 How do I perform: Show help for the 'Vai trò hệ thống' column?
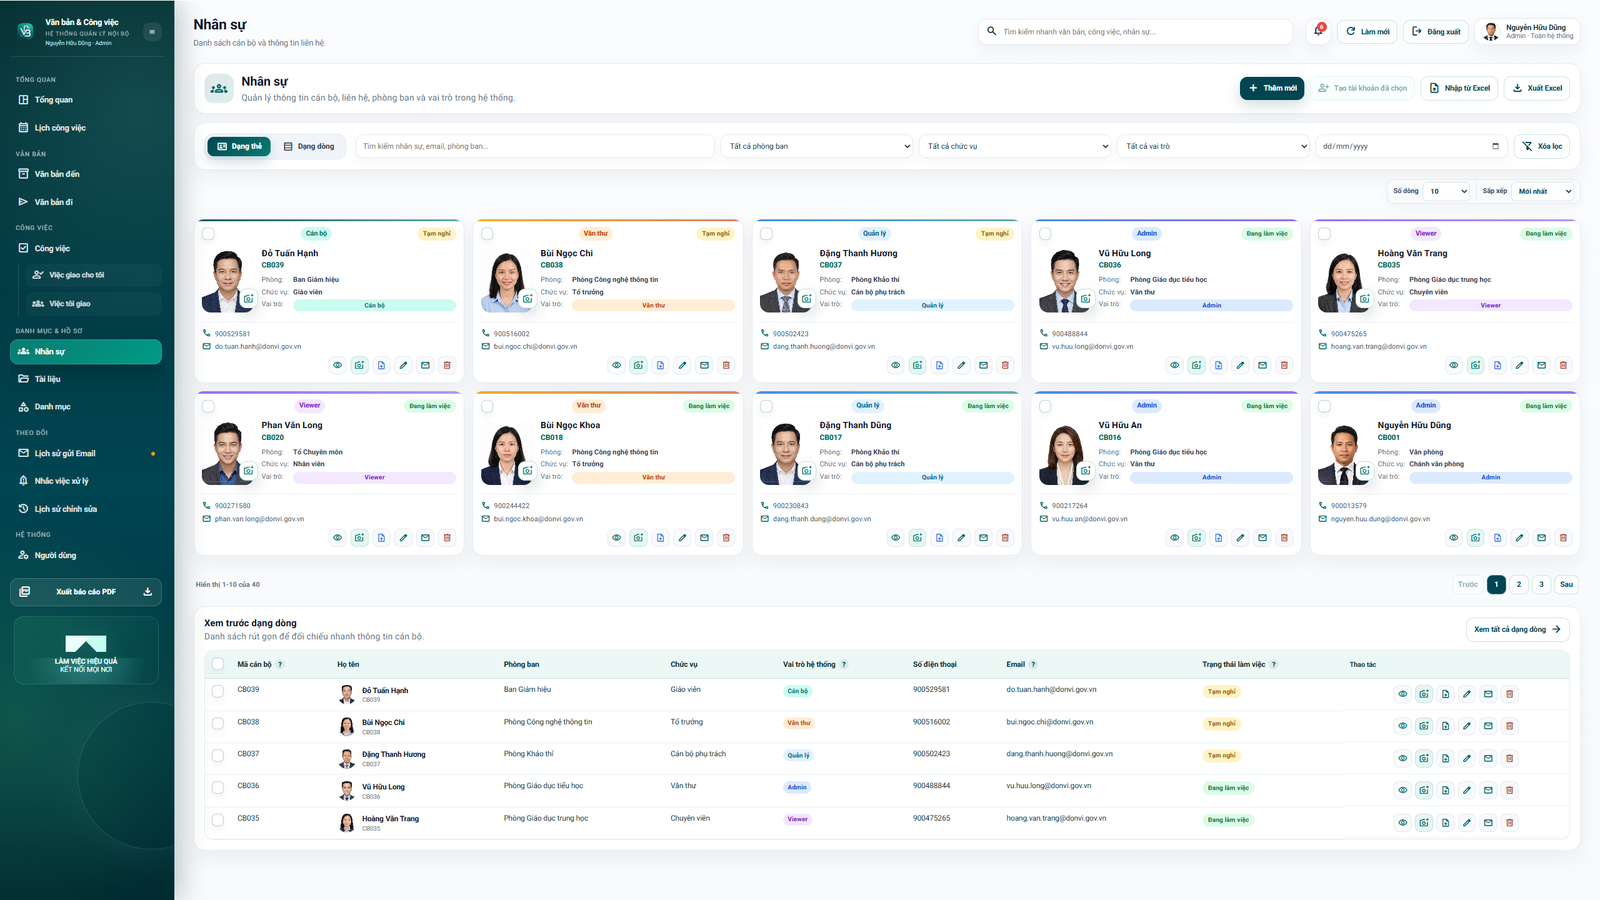(x=844, y=664)
